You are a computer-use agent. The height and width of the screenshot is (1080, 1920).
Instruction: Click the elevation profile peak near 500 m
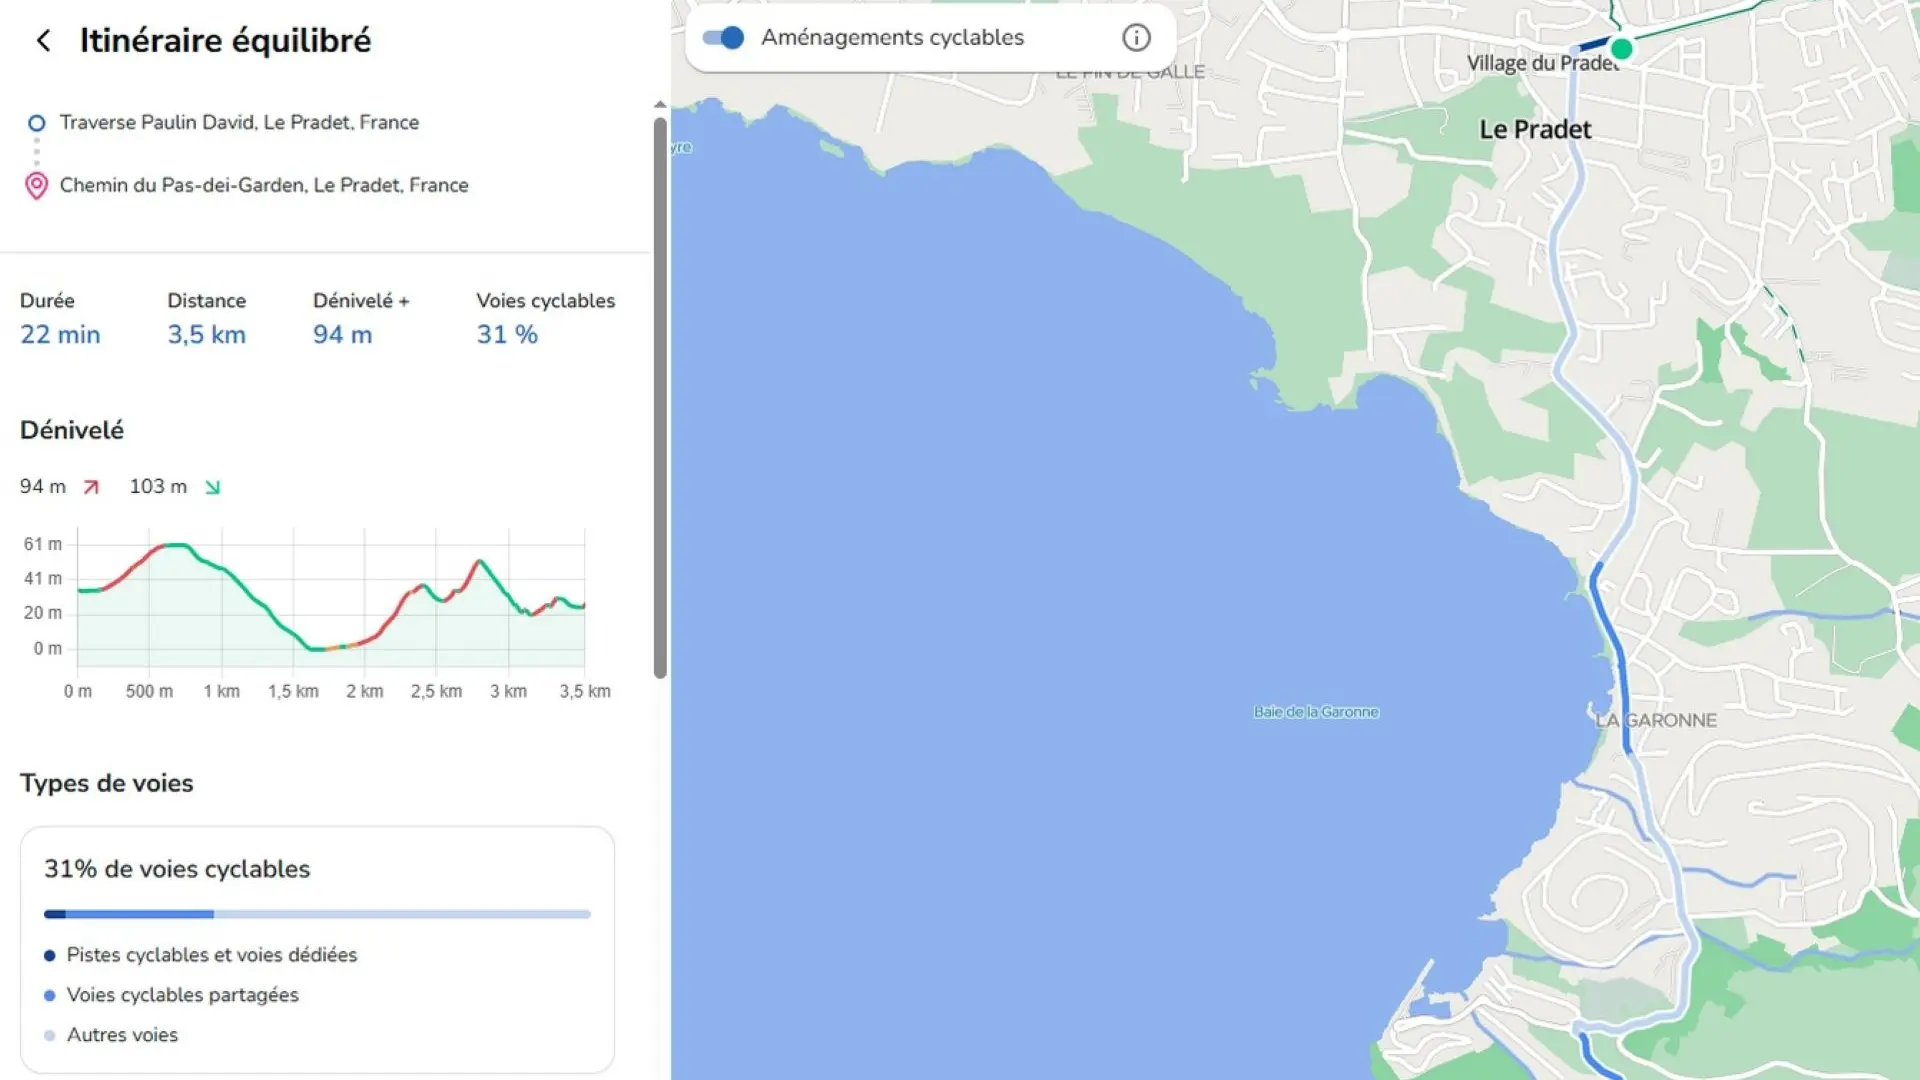177,545
